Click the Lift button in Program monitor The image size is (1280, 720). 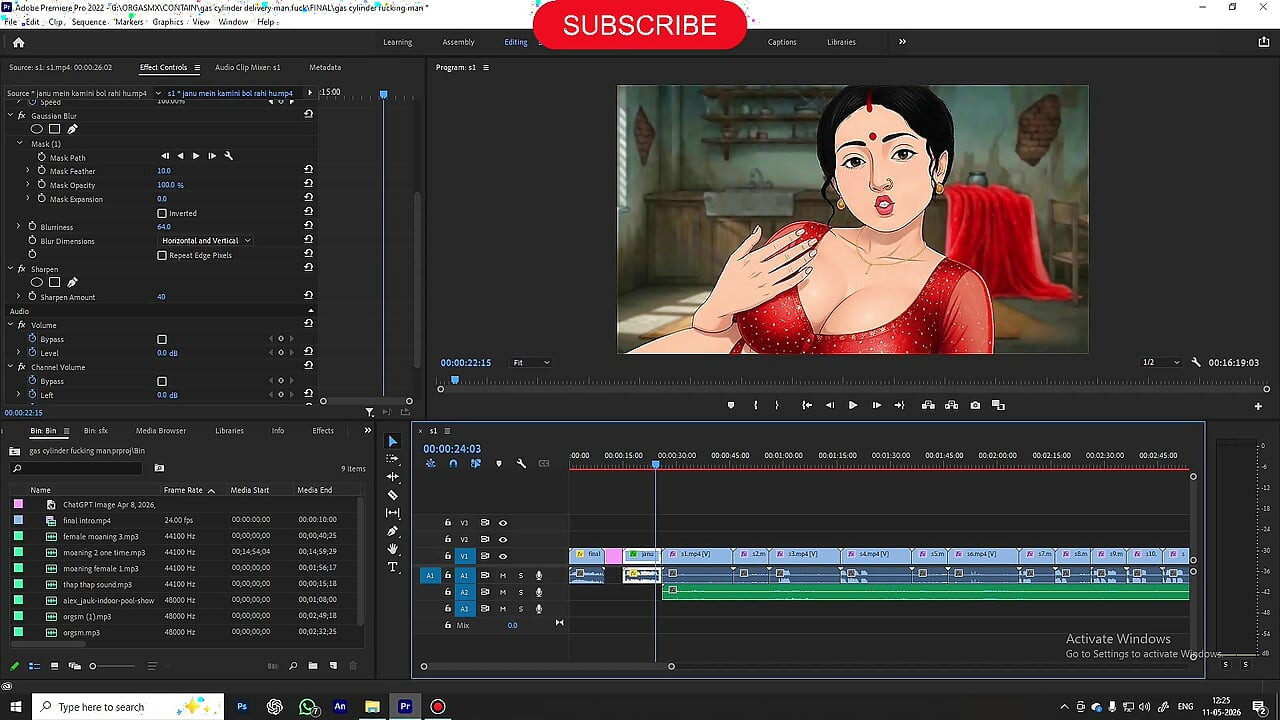(928, 405)
